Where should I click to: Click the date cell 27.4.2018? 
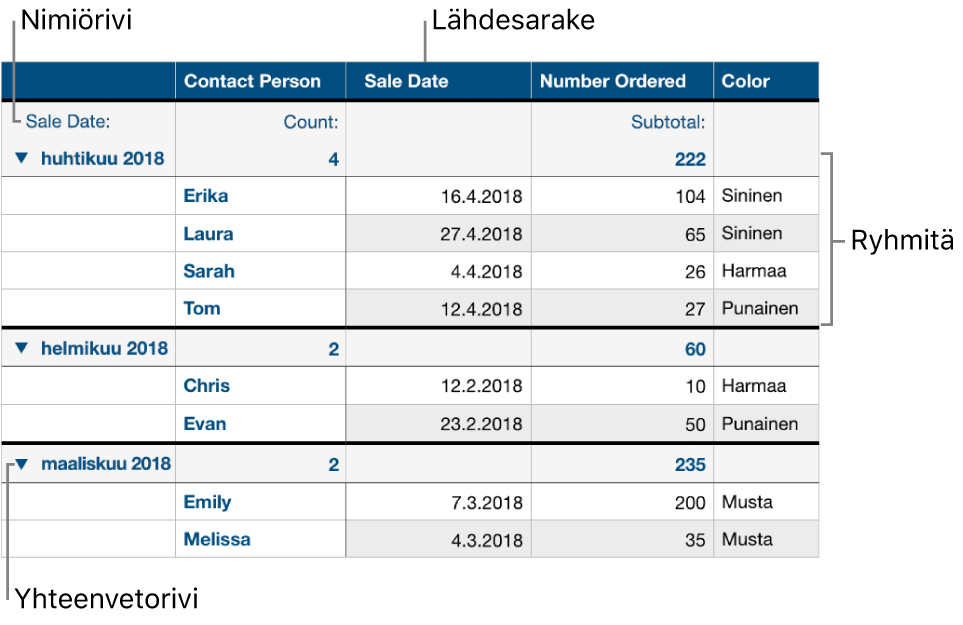439,234
